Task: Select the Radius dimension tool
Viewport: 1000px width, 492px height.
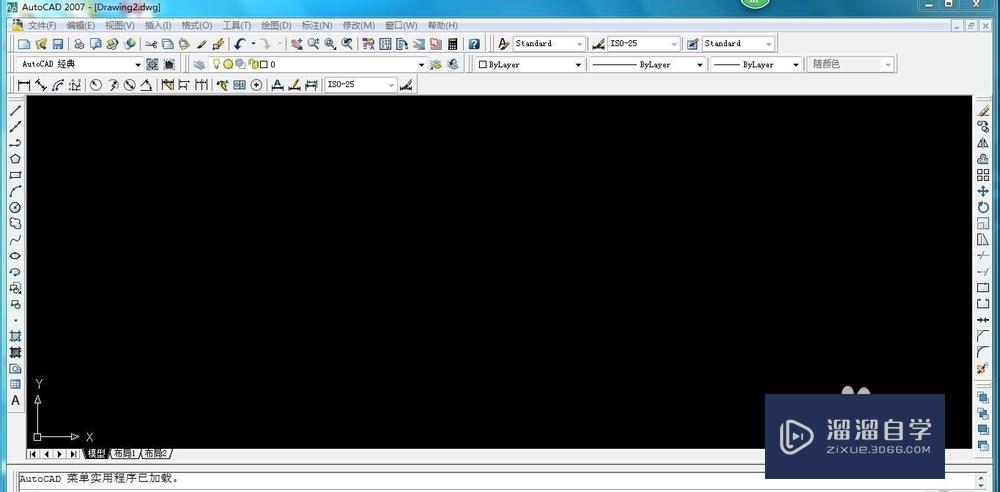Action: click(x=96, y=85)
